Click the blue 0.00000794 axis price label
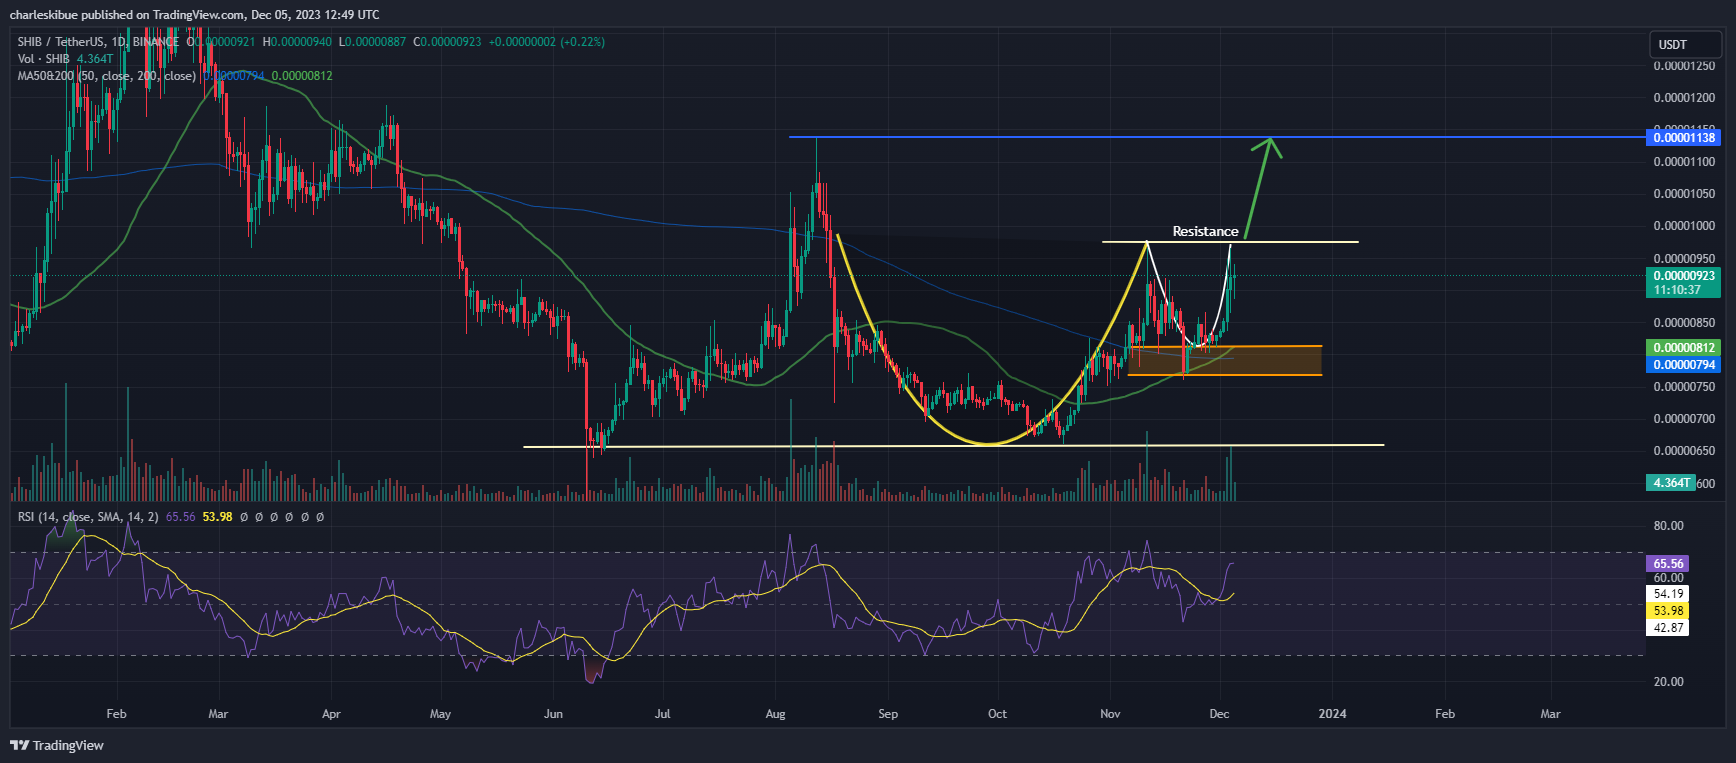 tap(1683, 365)
